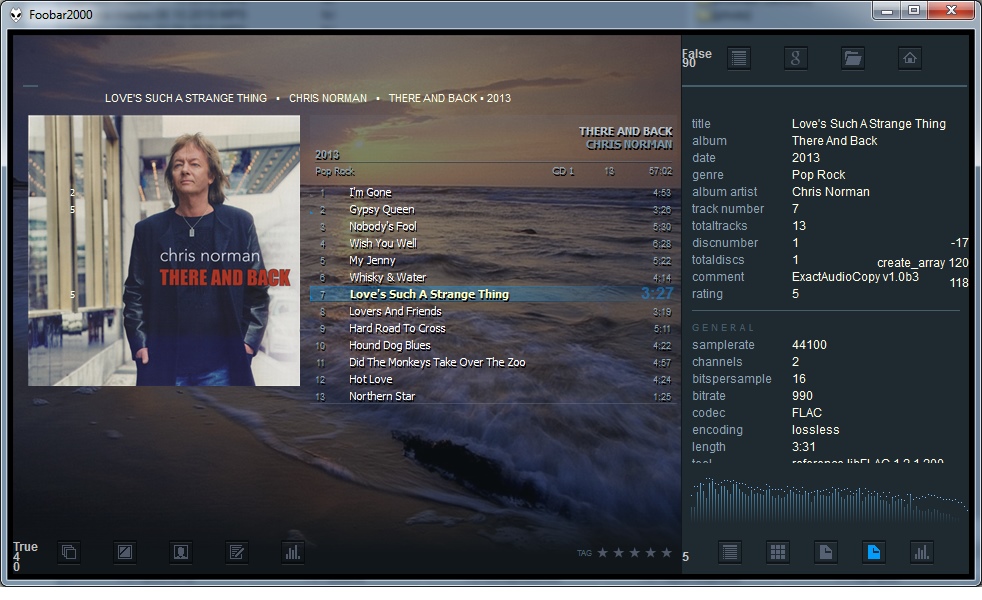Set rating with the fifth star
982x600 pixels.
tap(666, 553)
